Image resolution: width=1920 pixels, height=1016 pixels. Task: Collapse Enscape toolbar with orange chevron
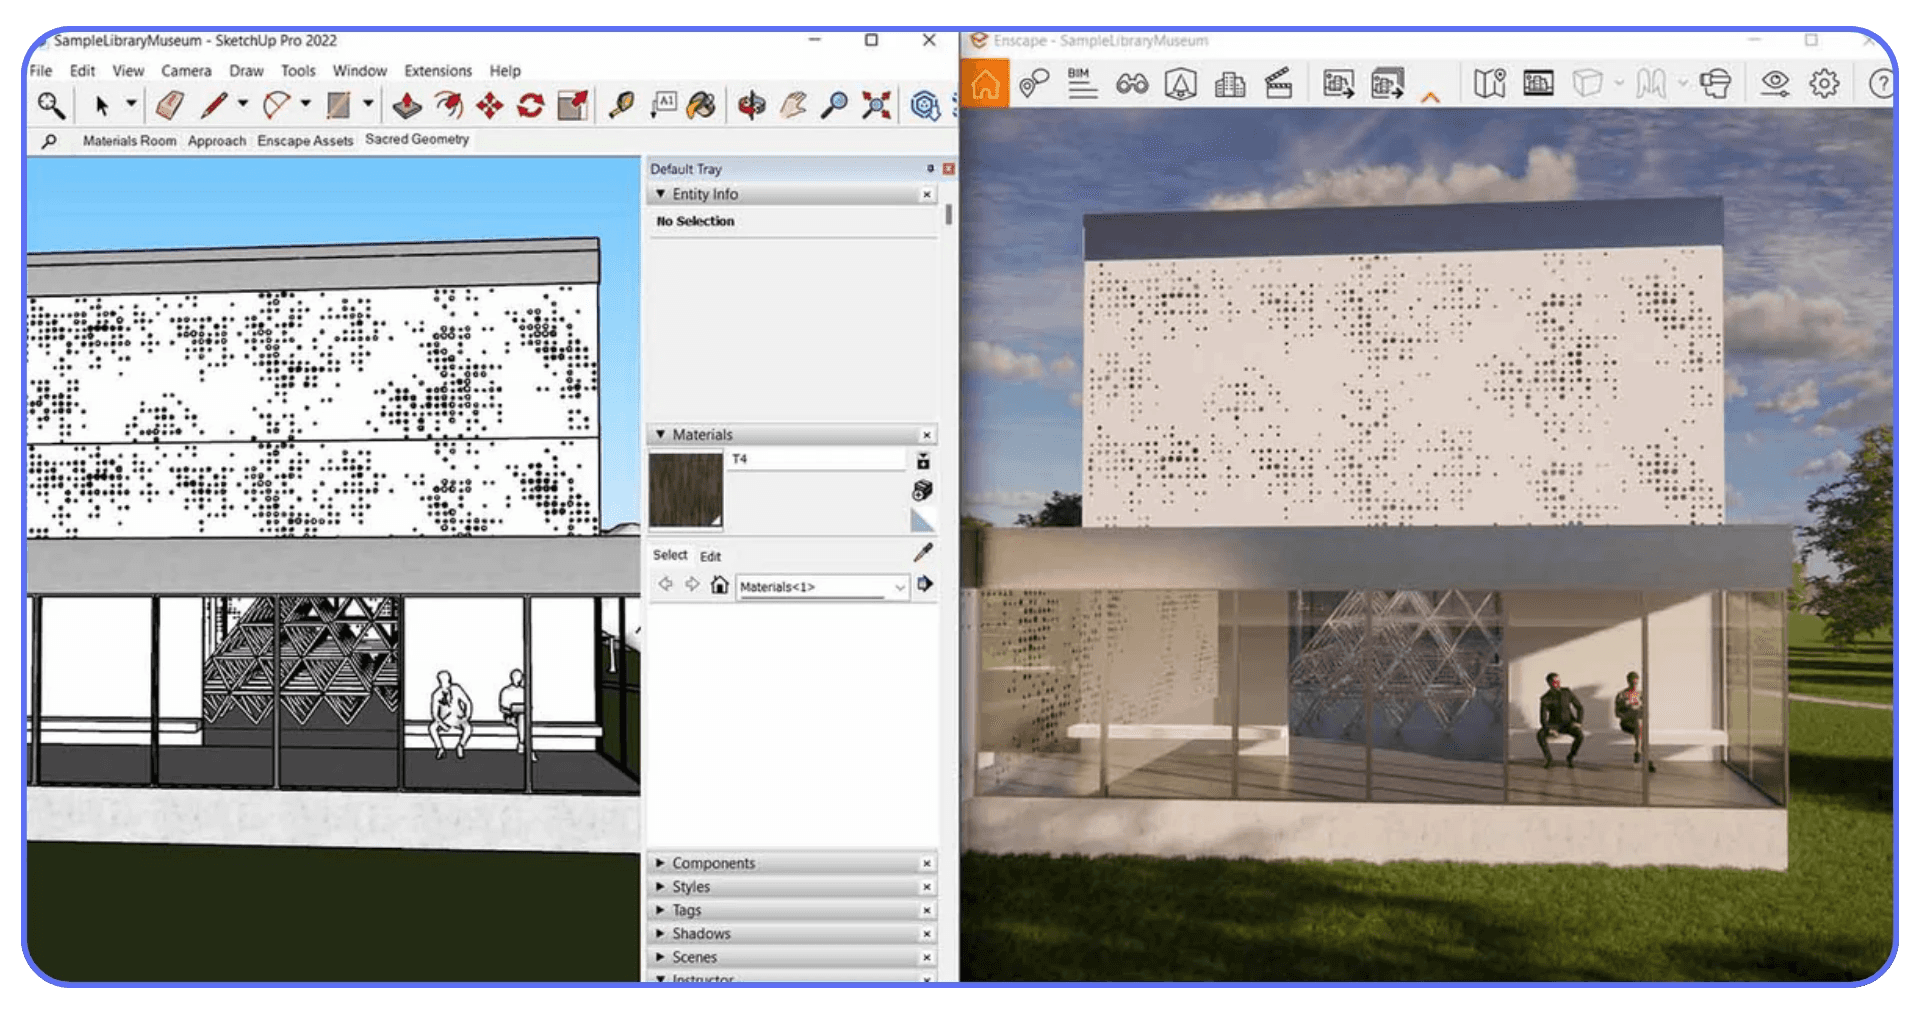coord(1430,97)
